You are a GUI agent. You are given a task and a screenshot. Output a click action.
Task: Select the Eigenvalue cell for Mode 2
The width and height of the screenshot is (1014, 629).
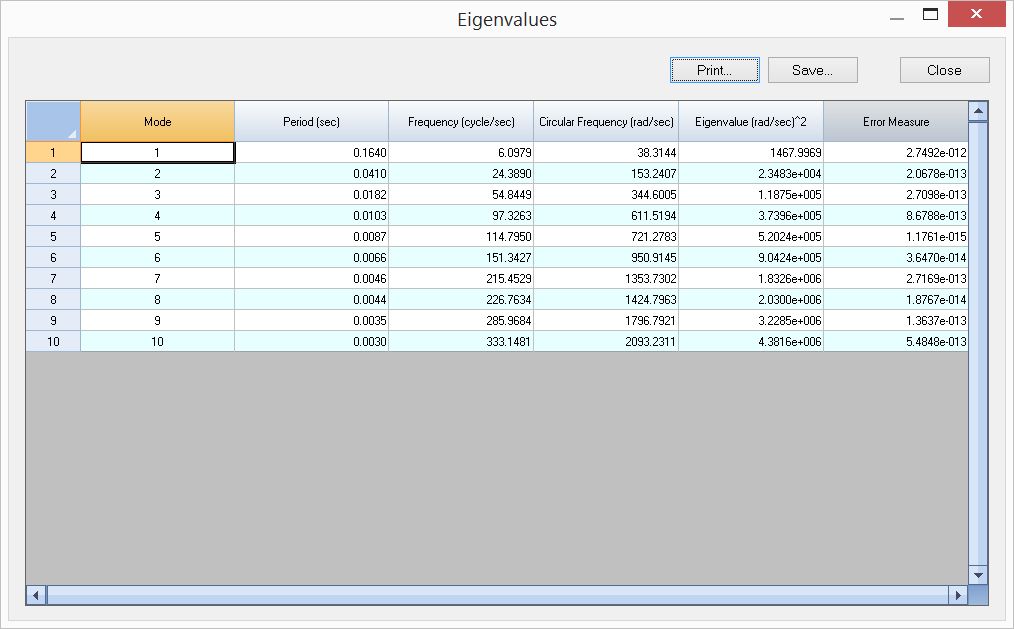tap(750, 173)
